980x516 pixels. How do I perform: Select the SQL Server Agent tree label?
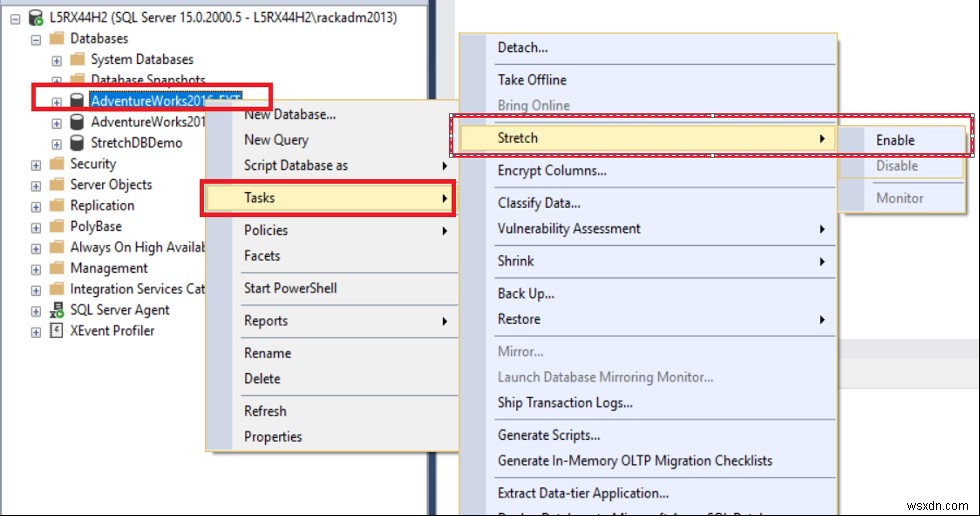[x=119, y=310]
